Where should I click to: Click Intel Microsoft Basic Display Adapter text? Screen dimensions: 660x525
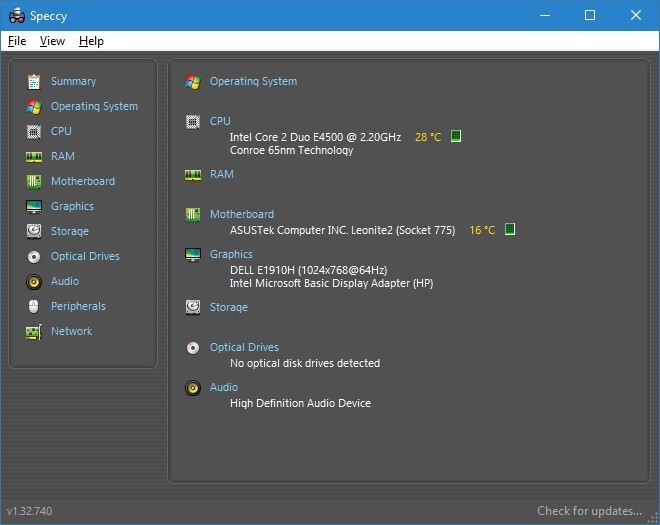(332, 283)
